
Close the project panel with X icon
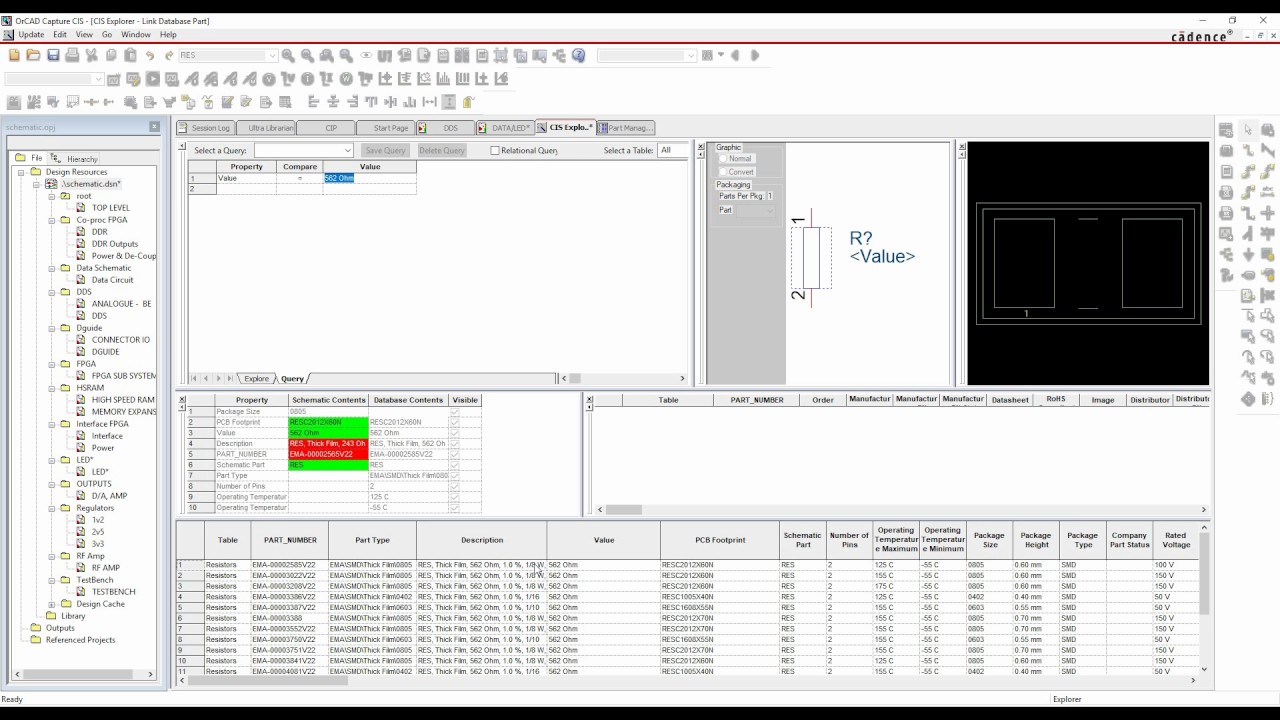[x=154, y=127]
